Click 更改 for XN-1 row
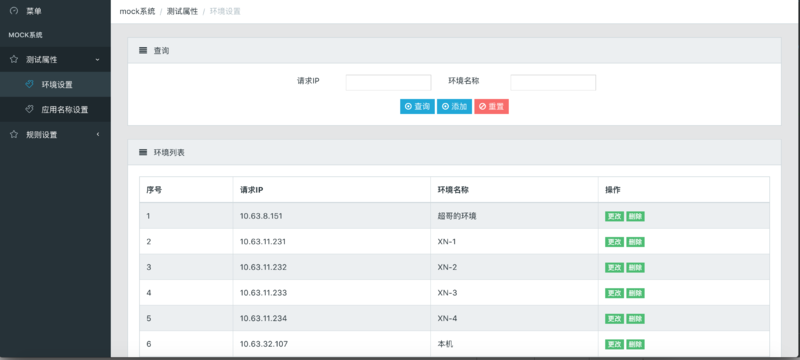The image size is (800, 360). pos(615,242)
